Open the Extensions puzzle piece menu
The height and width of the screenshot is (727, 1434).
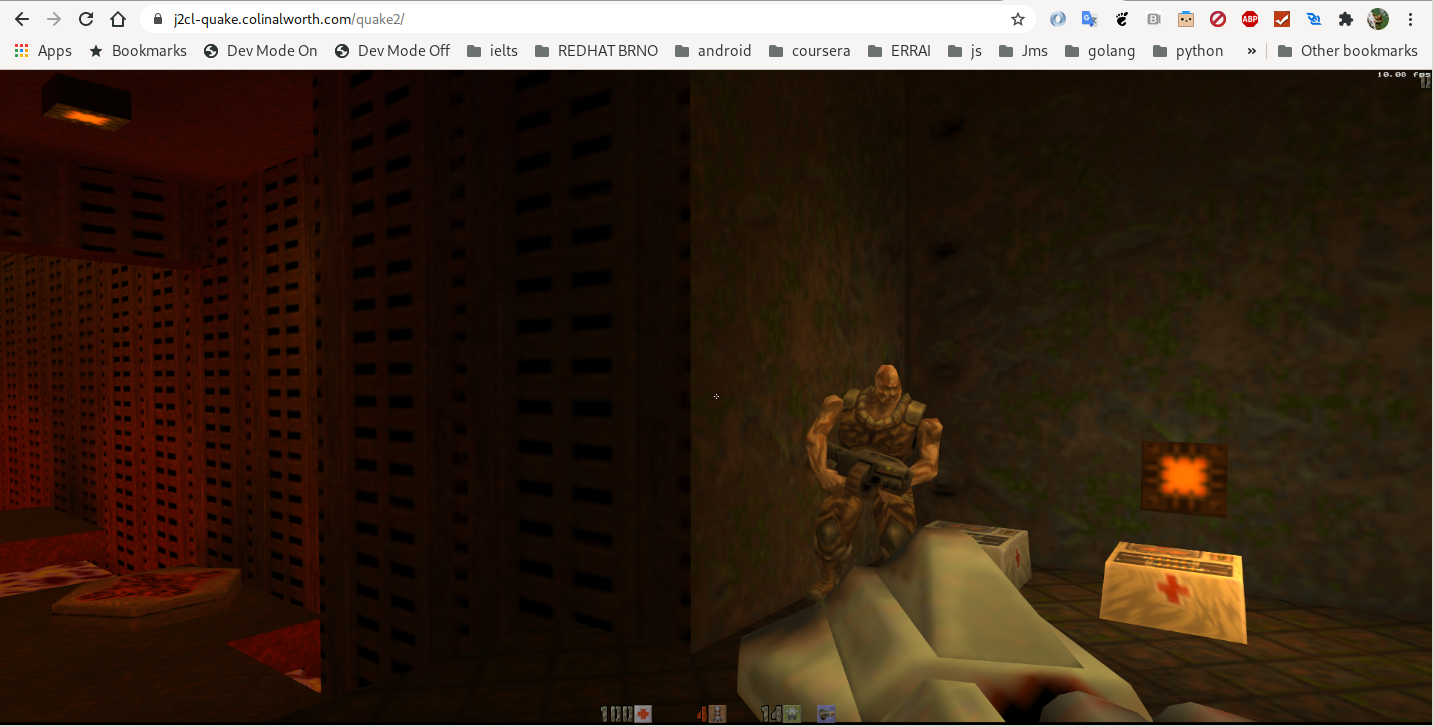point(1346,19)
